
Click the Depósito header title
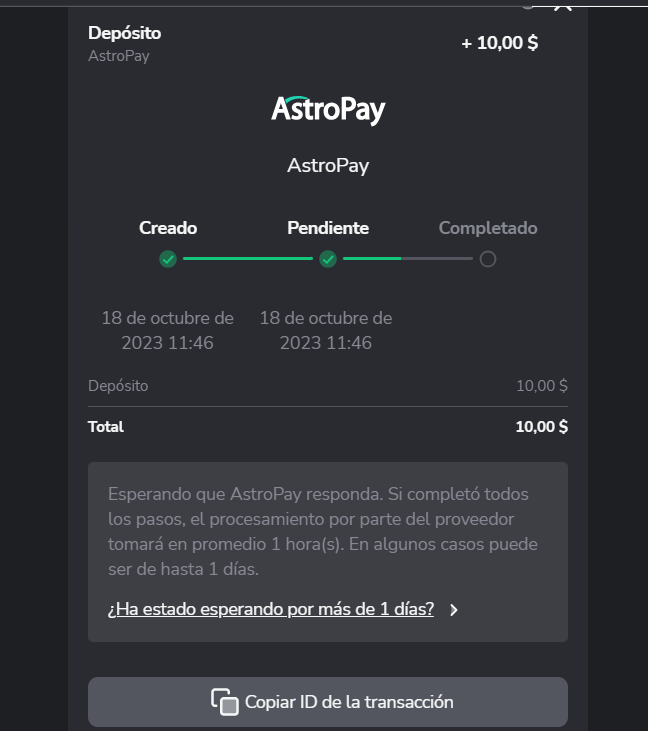point(124,33)
